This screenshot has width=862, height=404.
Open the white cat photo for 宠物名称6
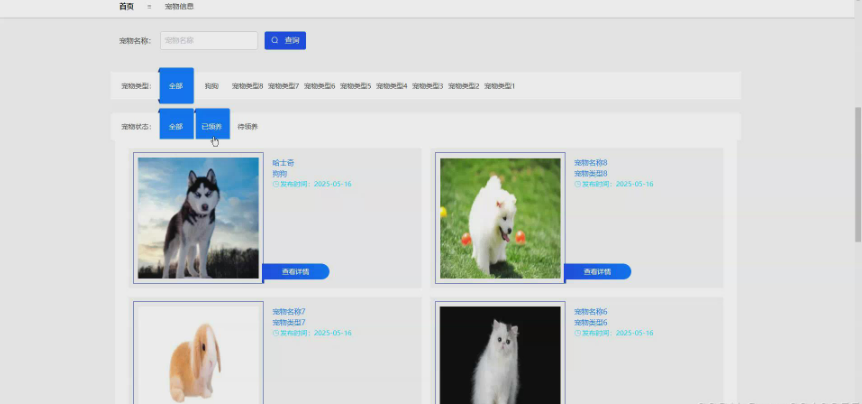click(x=500, y=353)
